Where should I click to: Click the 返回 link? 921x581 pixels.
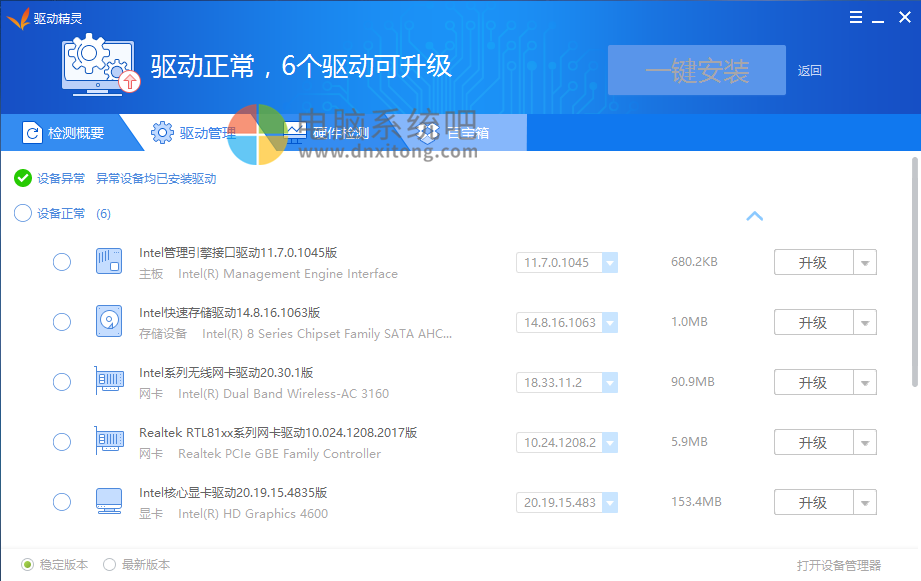(x=809, y=70)
